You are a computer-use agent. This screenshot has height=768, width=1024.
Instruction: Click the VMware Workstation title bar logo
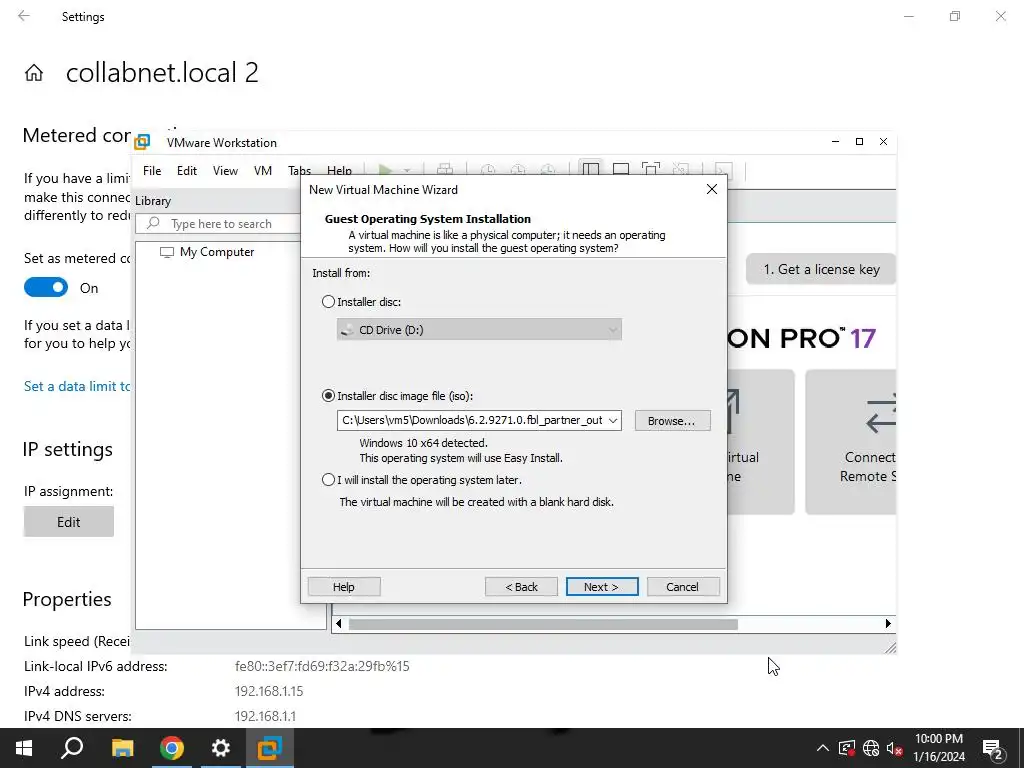(x=142, y=142)
